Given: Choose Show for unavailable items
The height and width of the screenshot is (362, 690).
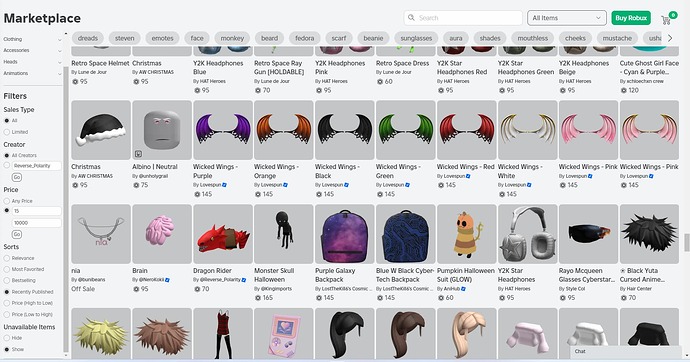Looking at the screenshot, I should pyautogui.click(x=7, y=349).
